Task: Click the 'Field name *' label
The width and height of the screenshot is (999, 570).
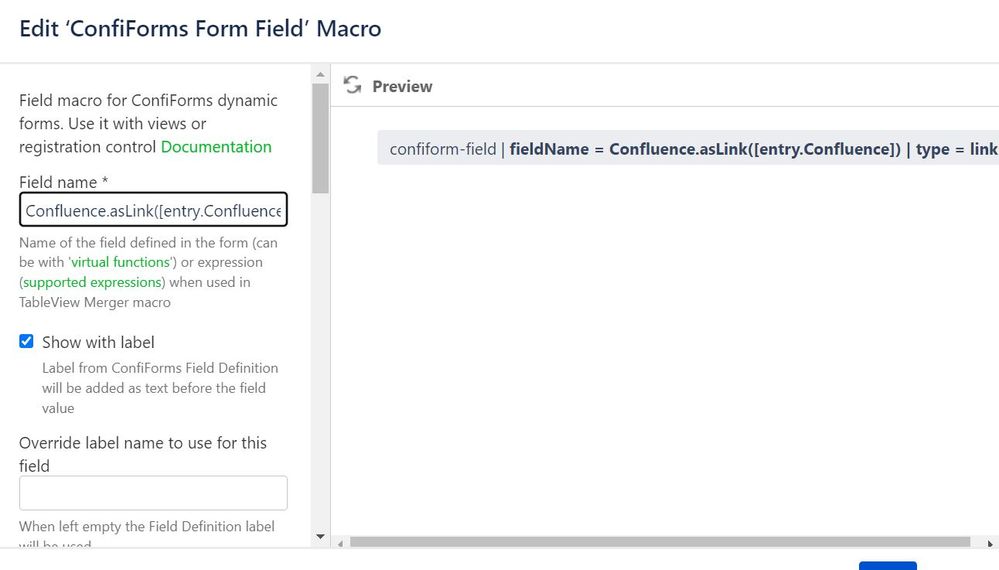Action: pyautogui.click(x=64, y=182)
